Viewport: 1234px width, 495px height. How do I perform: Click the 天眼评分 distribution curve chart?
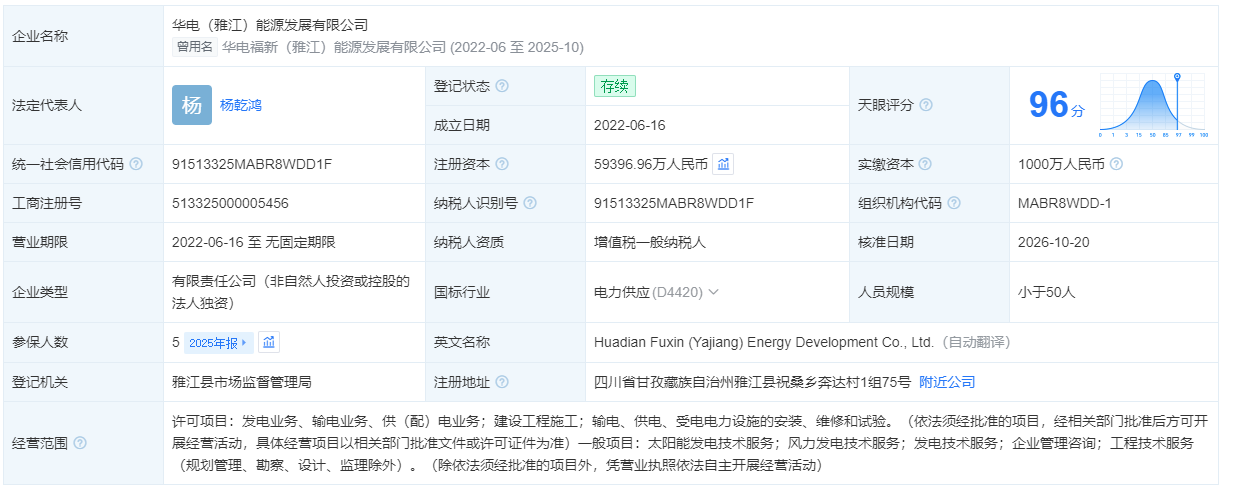pyautogui.click(x=1152, y=105)
